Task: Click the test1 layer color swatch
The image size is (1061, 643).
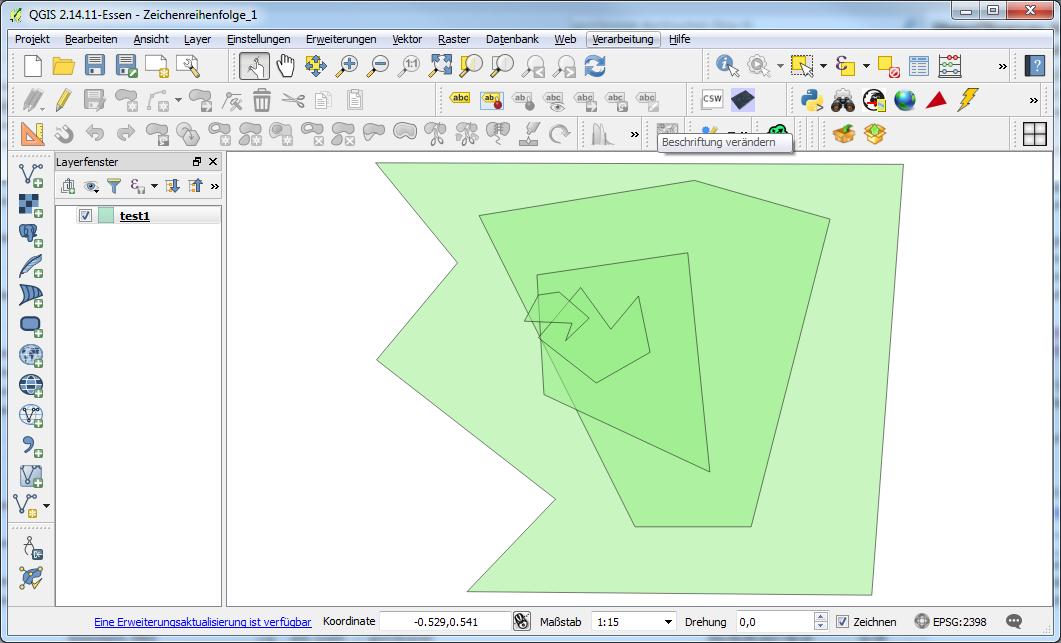Action: (106, 216)
